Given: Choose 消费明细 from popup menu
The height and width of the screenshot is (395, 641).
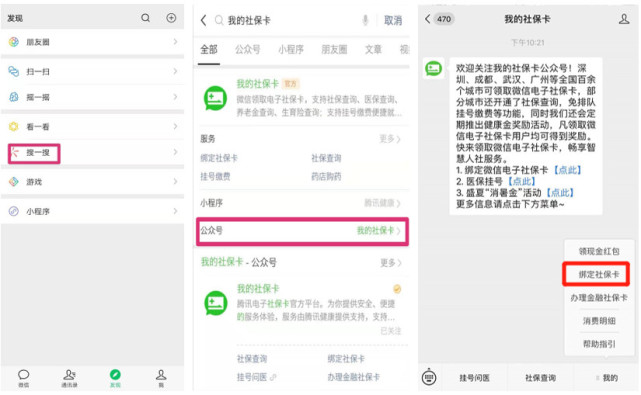Looking at the screenshot, I should pos(599,321).
